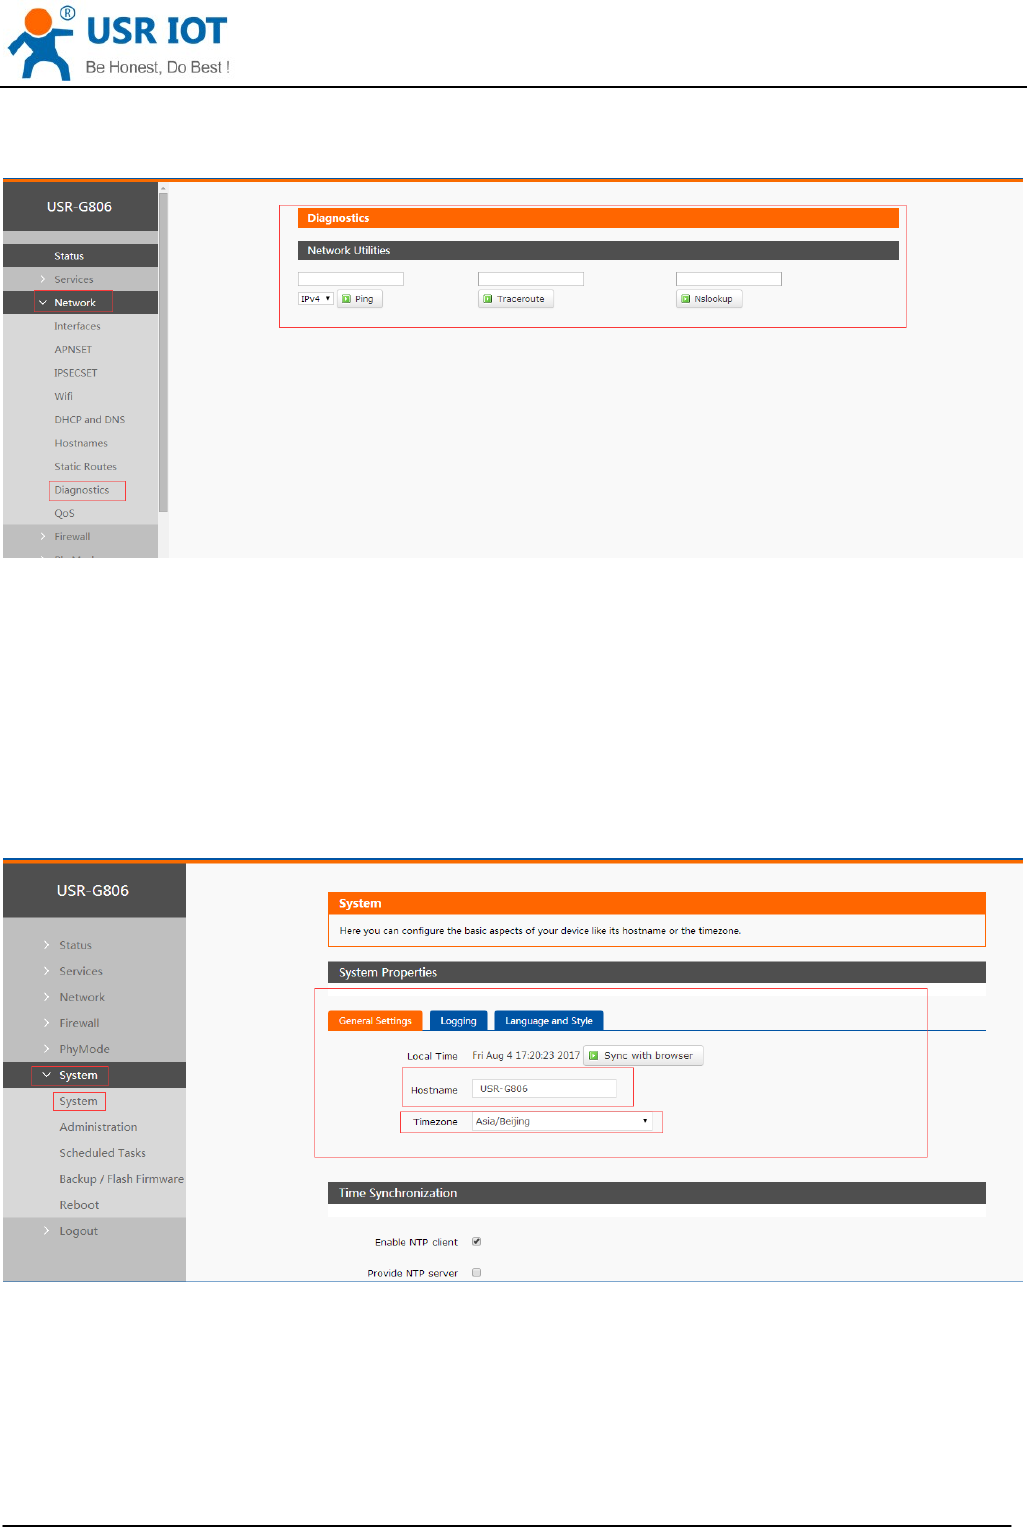The image size is (1027, 1527).
Task: Open Backup / Flash Firmware page
Action: click(121, 1179)
